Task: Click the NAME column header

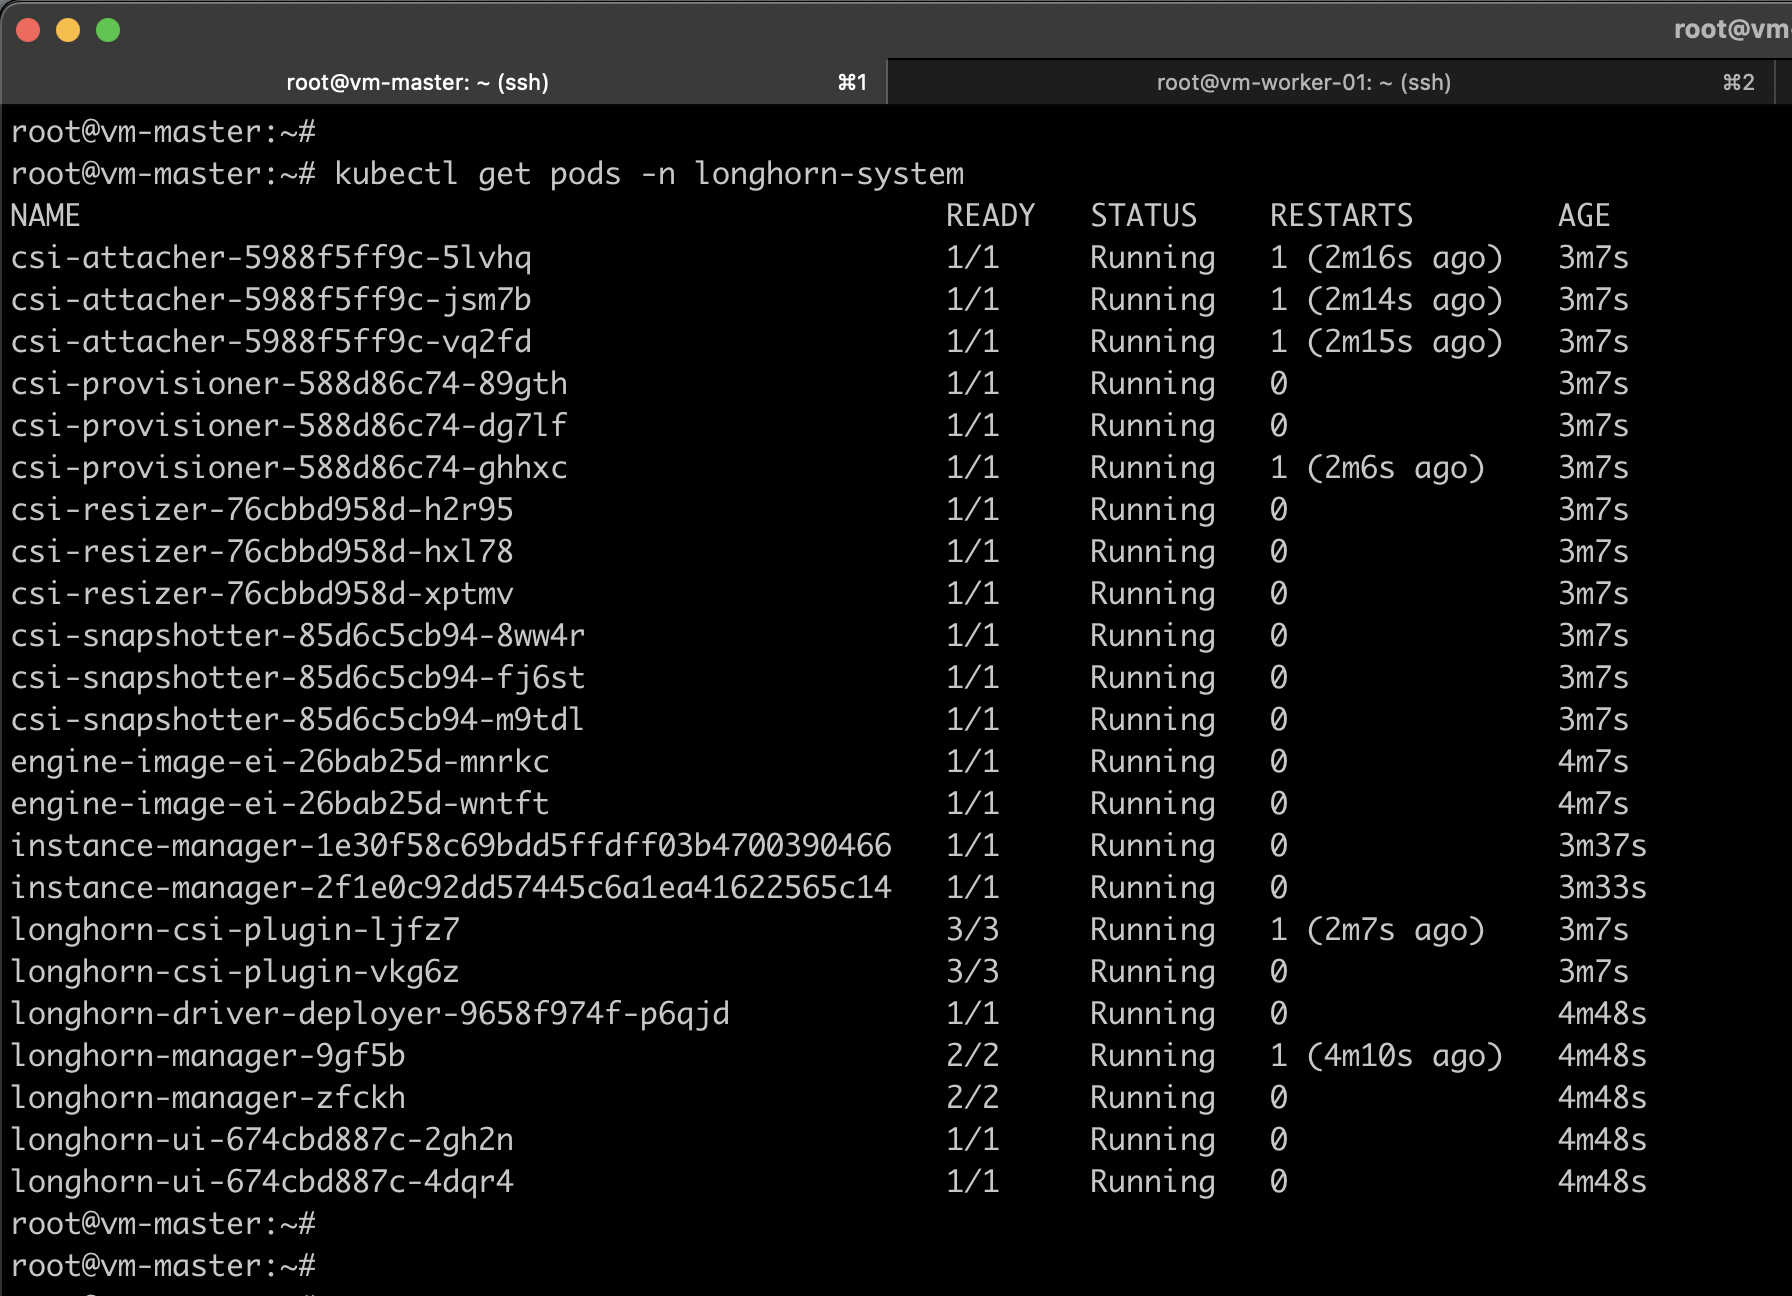Action: pyautogui.click(x=45, y=216)
